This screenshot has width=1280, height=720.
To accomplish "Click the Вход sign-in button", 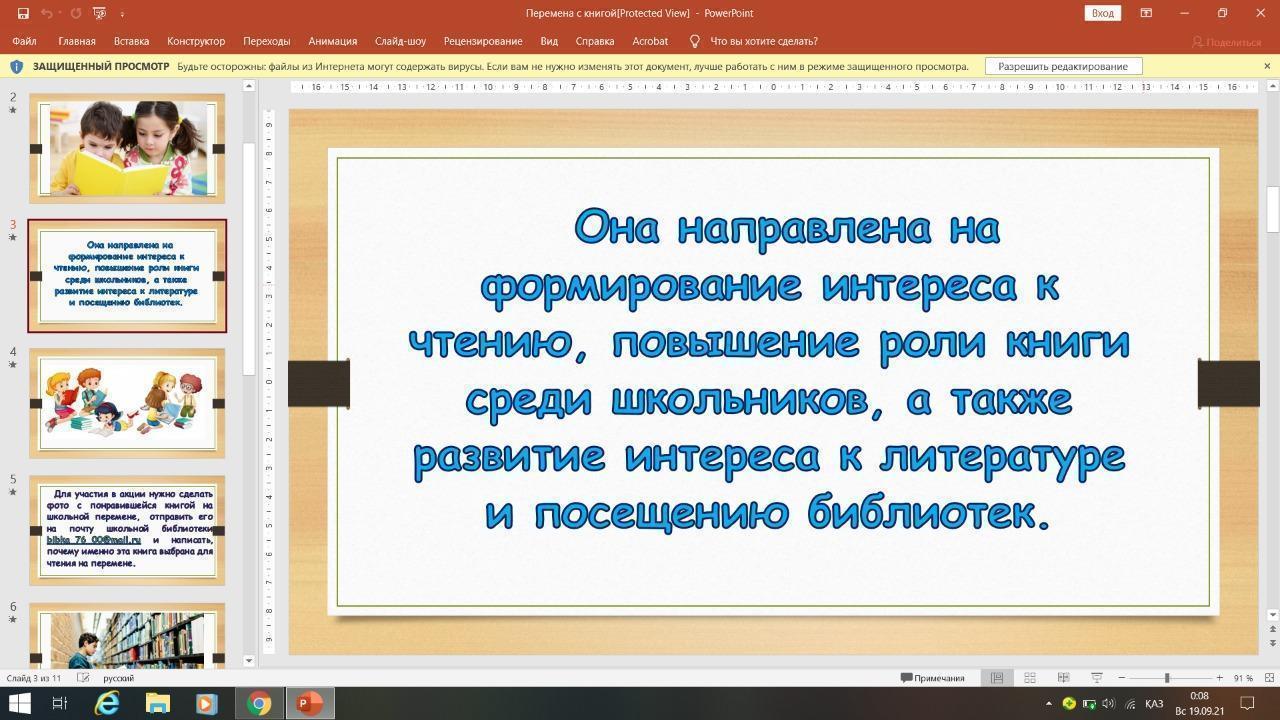I will (x=1102, y=13).
